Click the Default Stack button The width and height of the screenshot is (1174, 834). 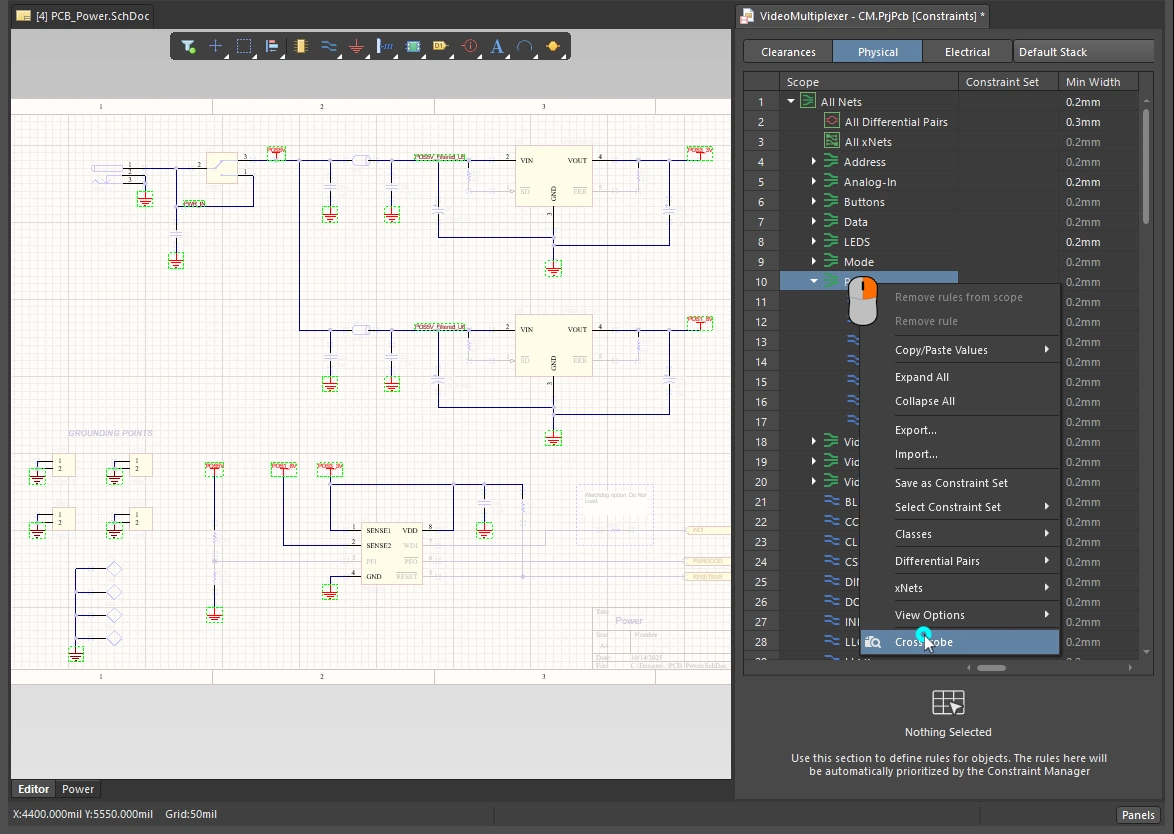pos(1083,52)
